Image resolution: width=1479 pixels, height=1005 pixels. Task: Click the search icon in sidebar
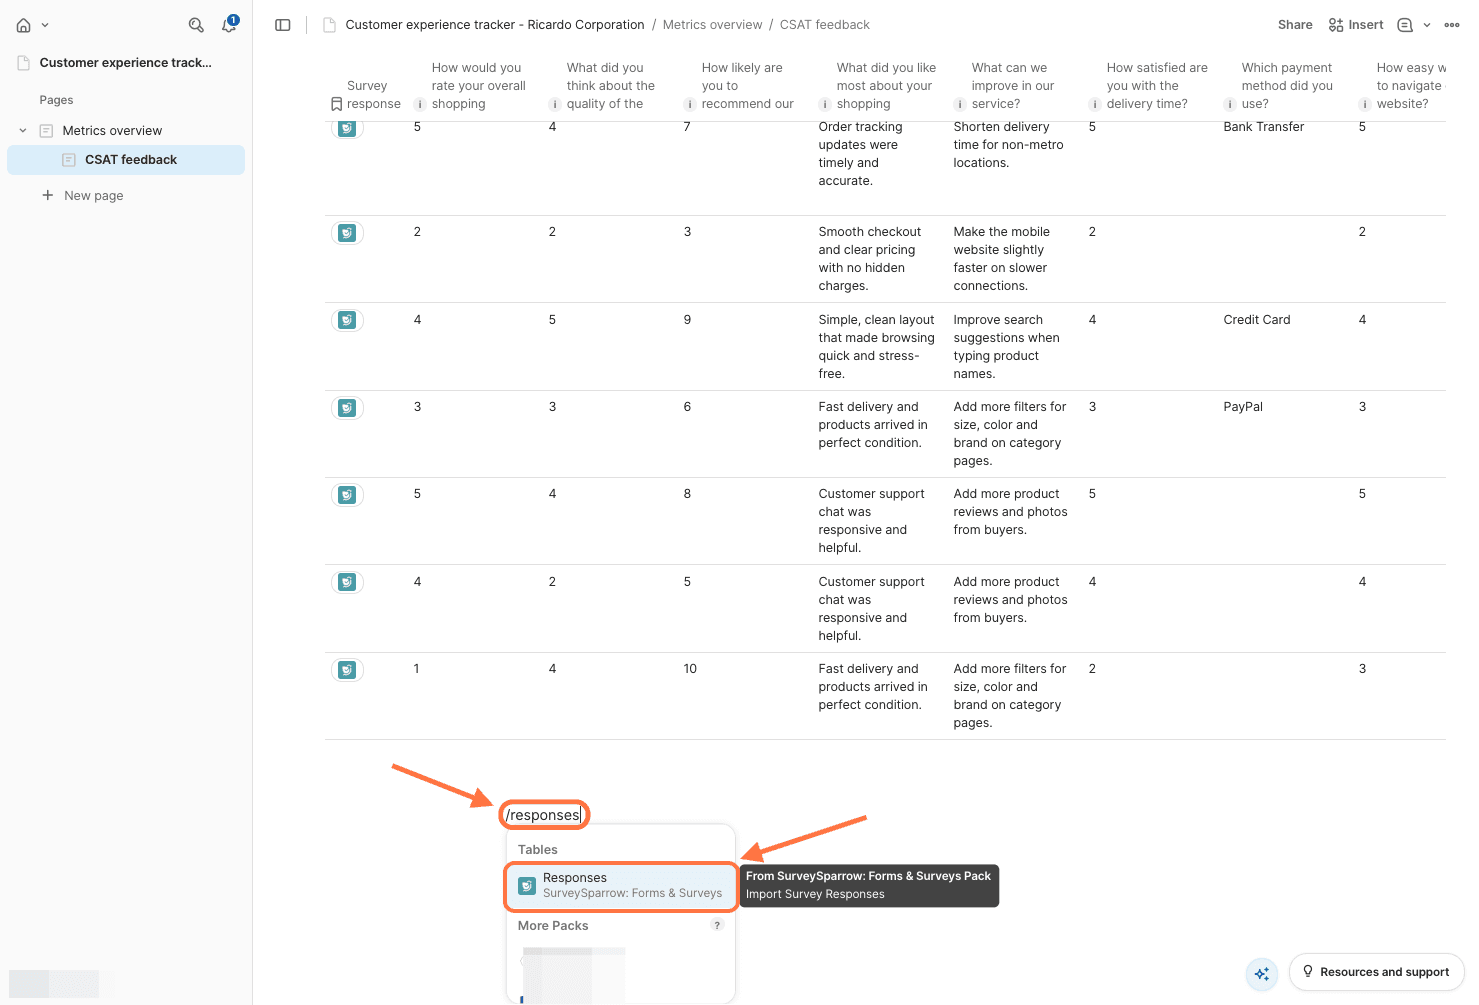click(x=196, y=25)
